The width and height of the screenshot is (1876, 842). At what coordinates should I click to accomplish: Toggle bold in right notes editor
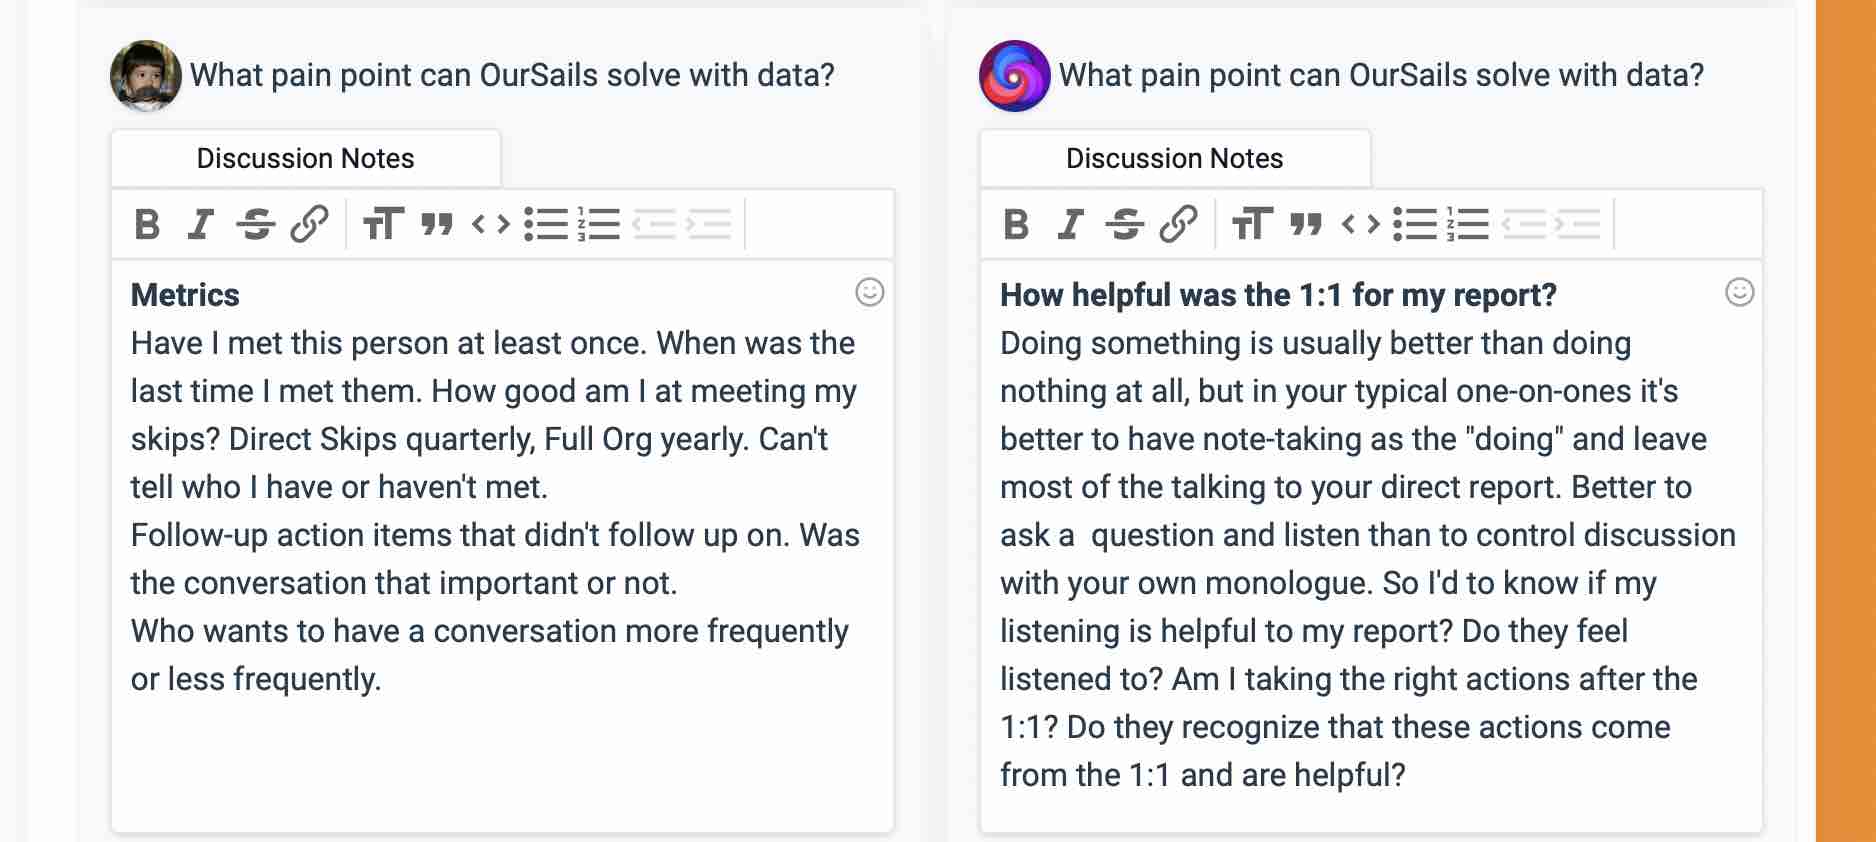click(x=1016, y=224)
